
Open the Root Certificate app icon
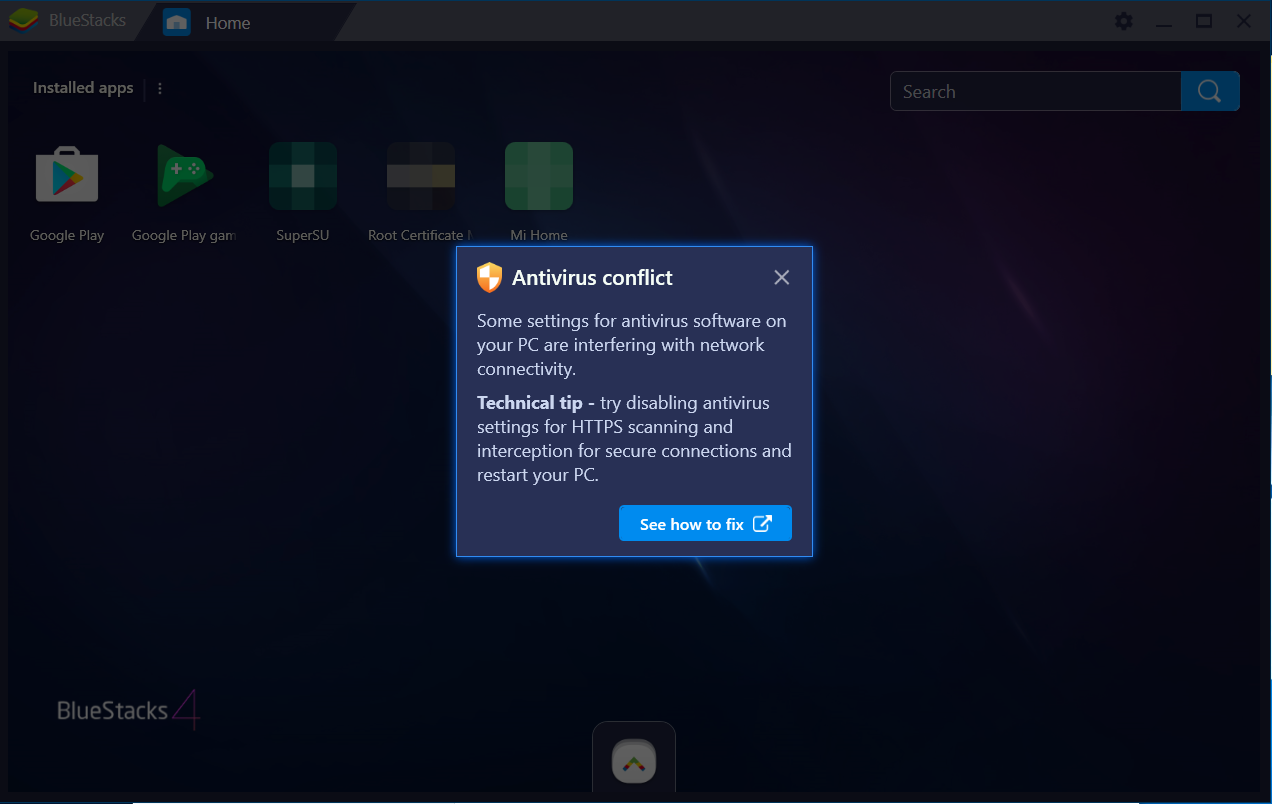[x=421, y=176]
